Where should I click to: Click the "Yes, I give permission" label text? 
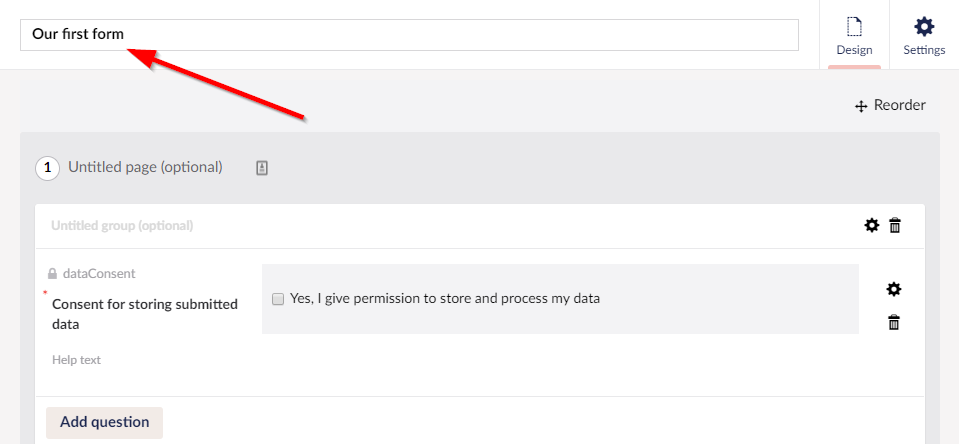coord(445,298)
